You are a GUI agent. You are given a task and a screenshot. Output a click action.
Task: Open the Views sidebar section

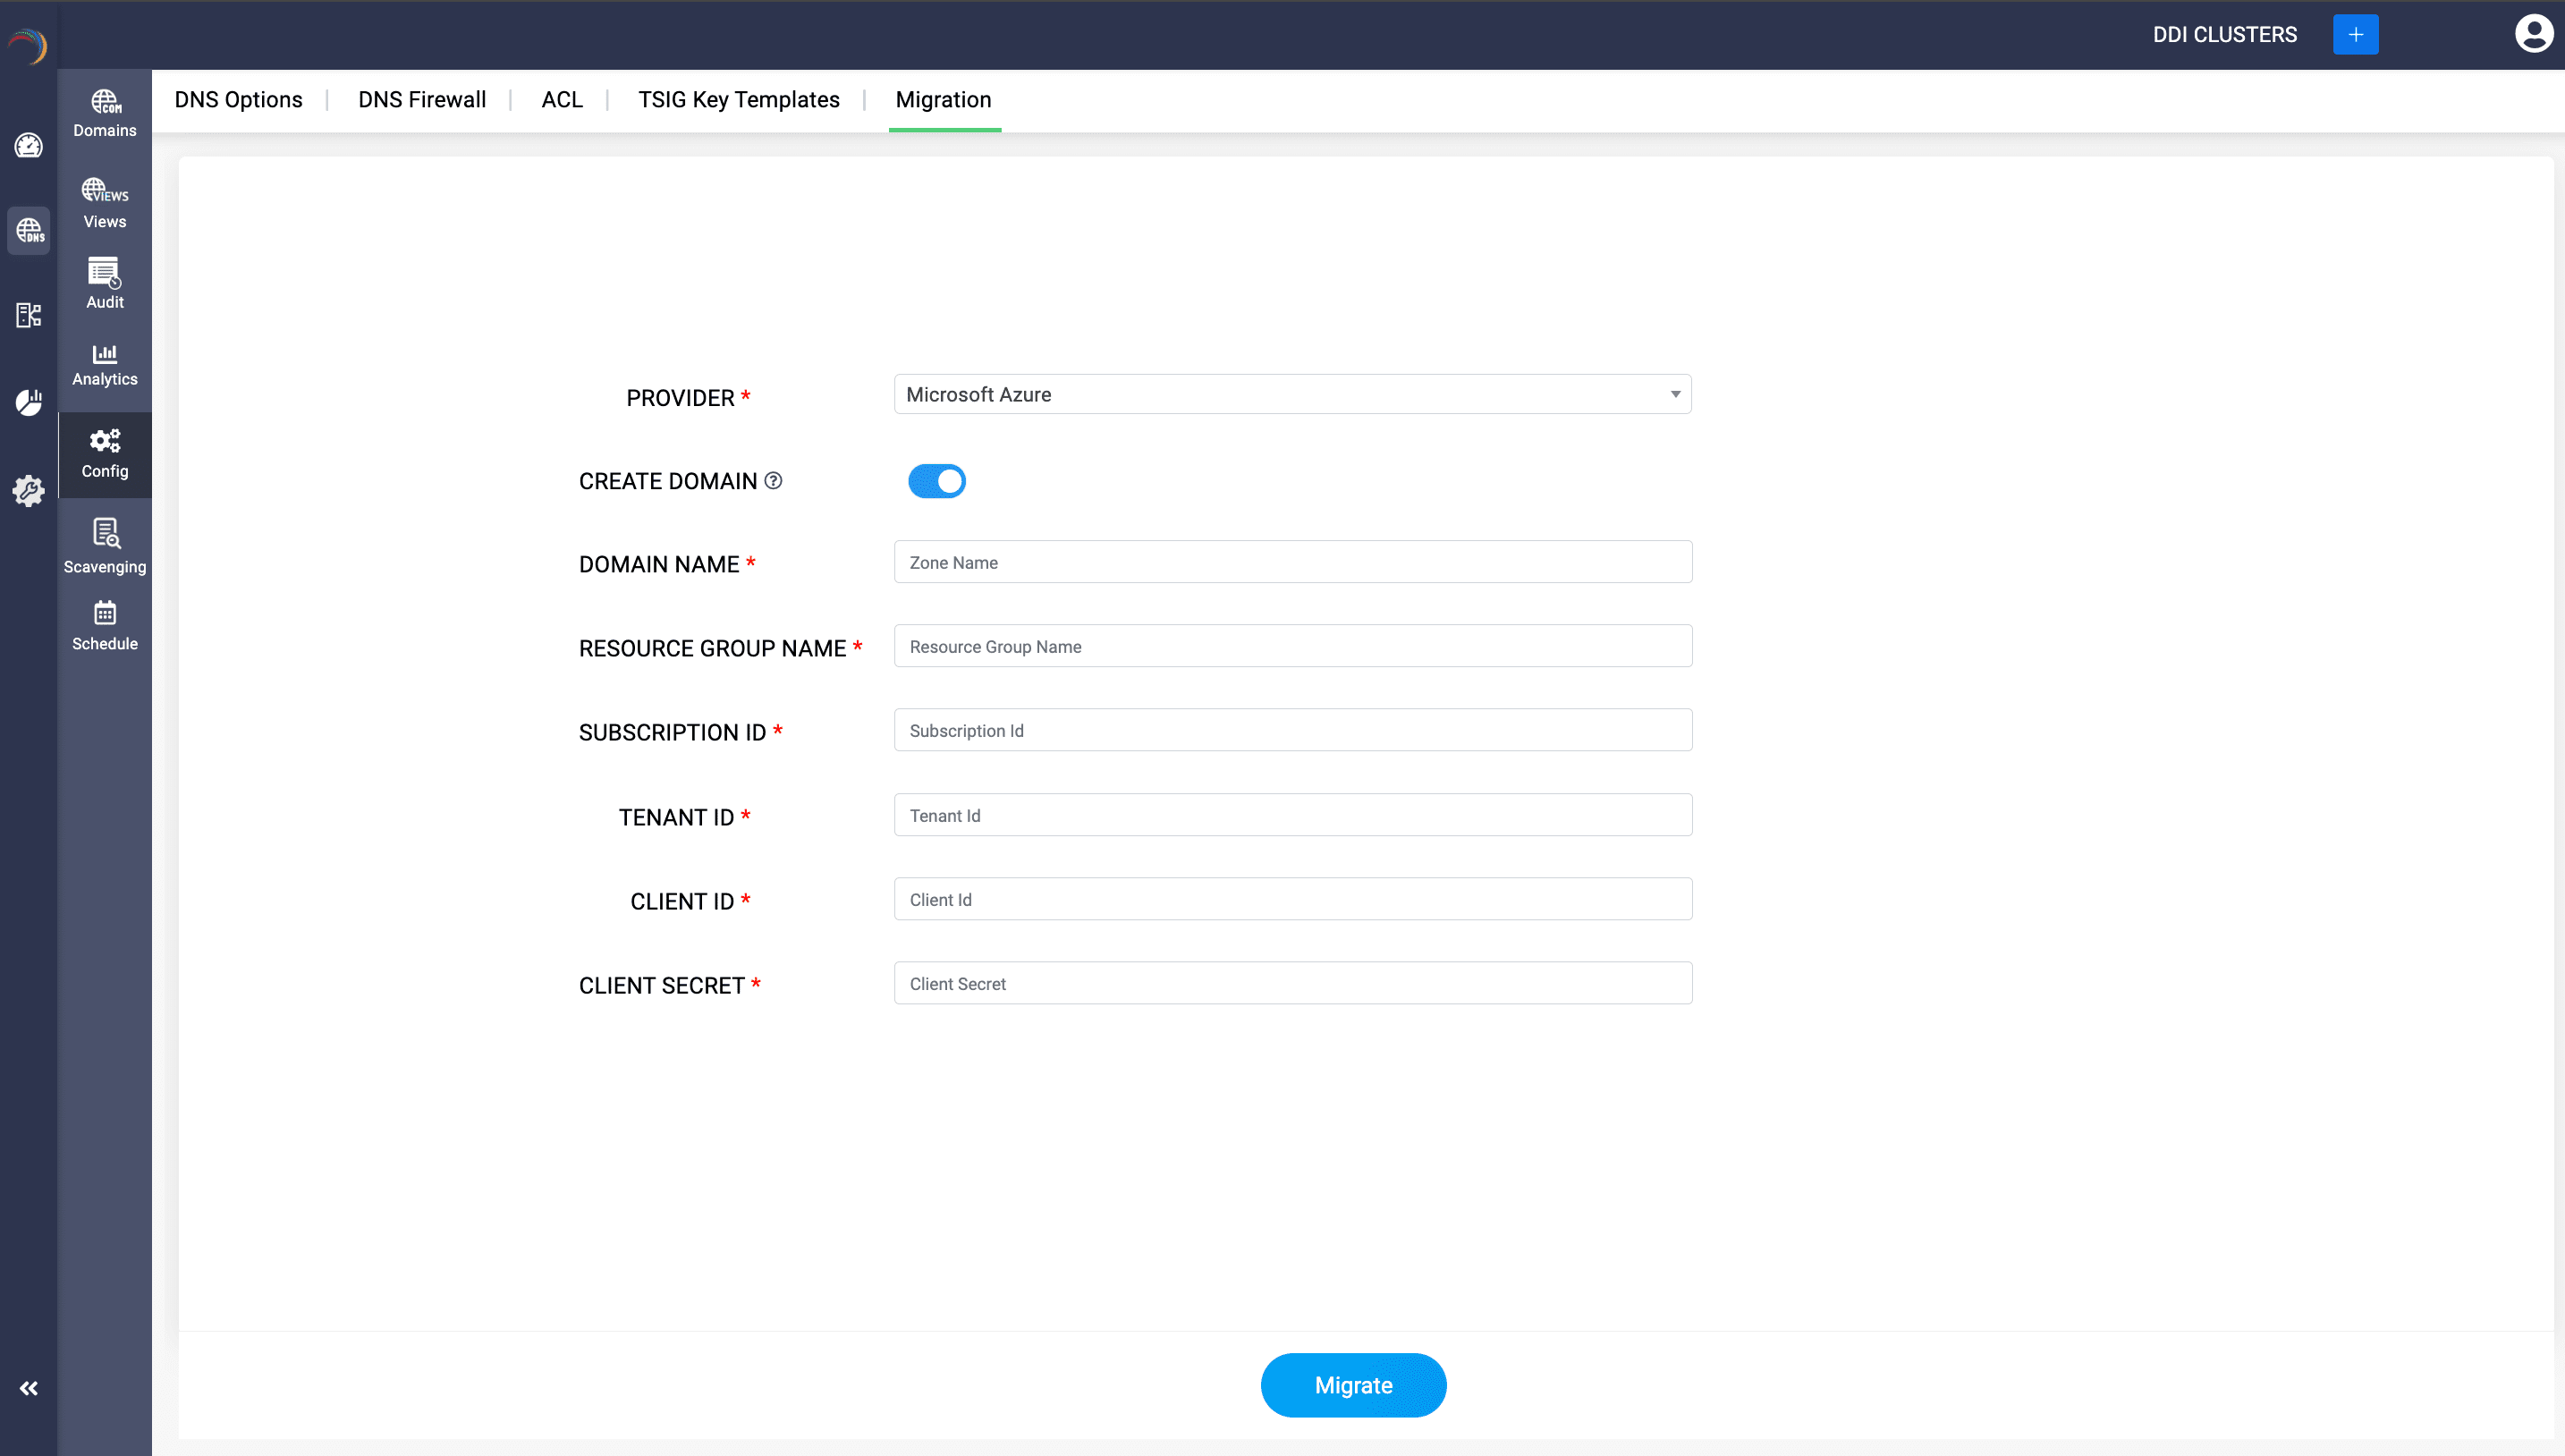[x=104, y=203]
